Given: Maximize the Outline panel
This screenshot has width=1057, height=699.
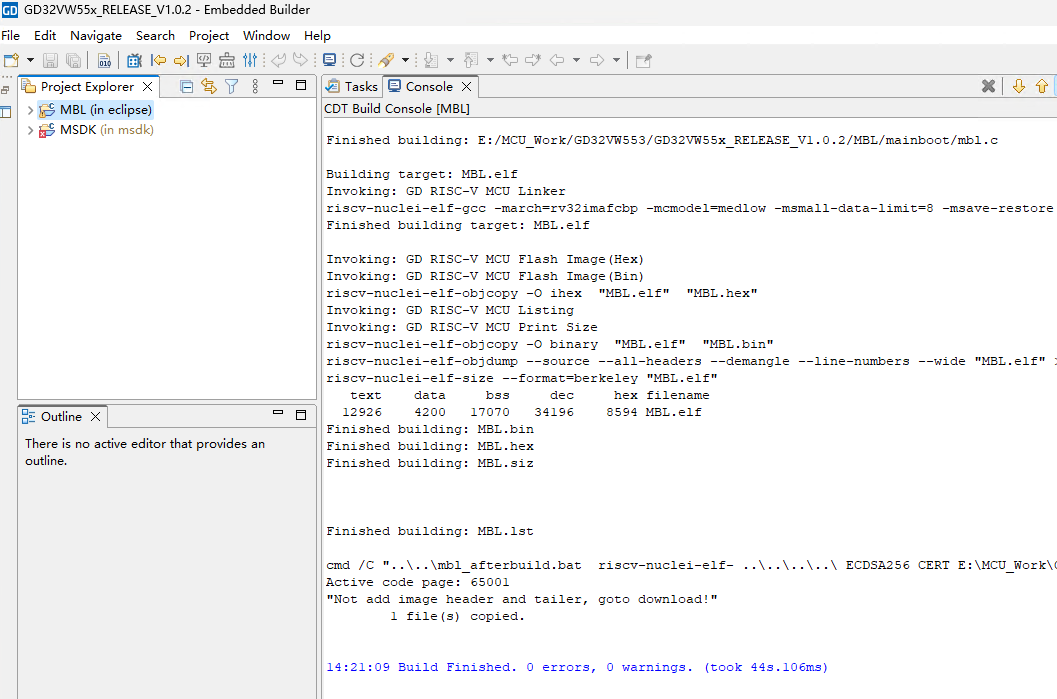Looking at the screenshot, I should 301,415.
